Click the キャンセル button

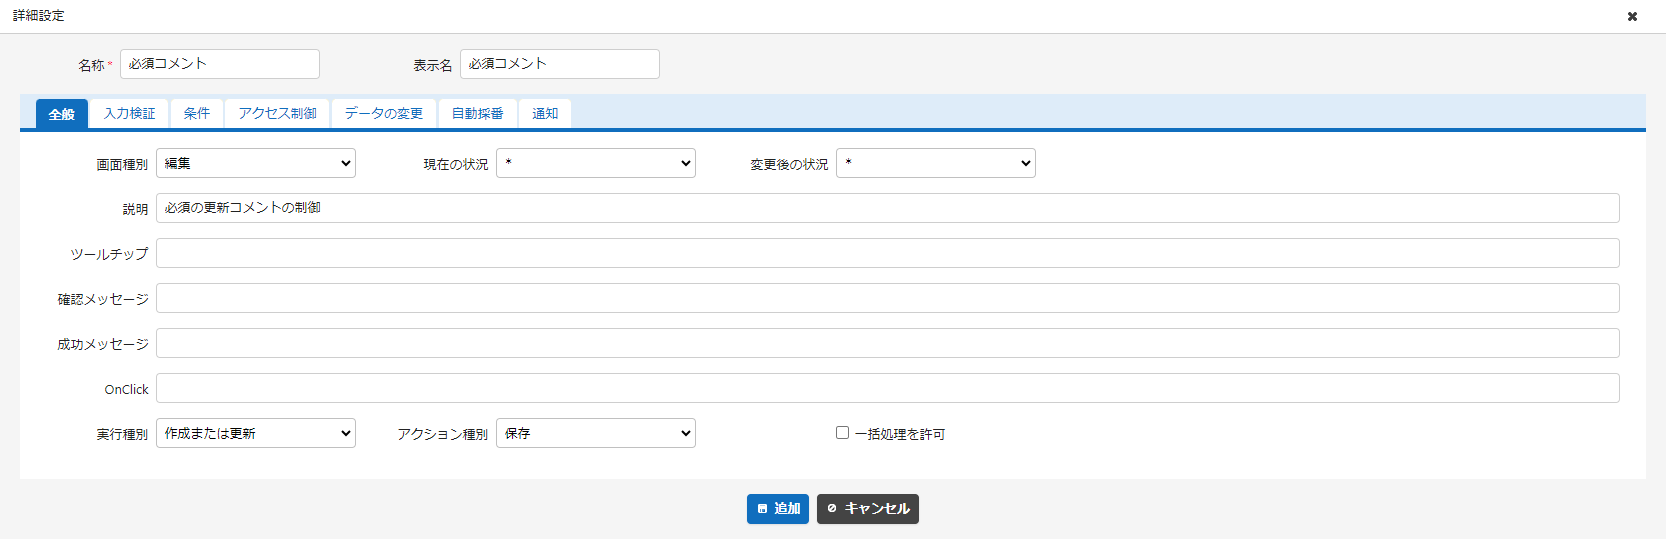point(868,509)
